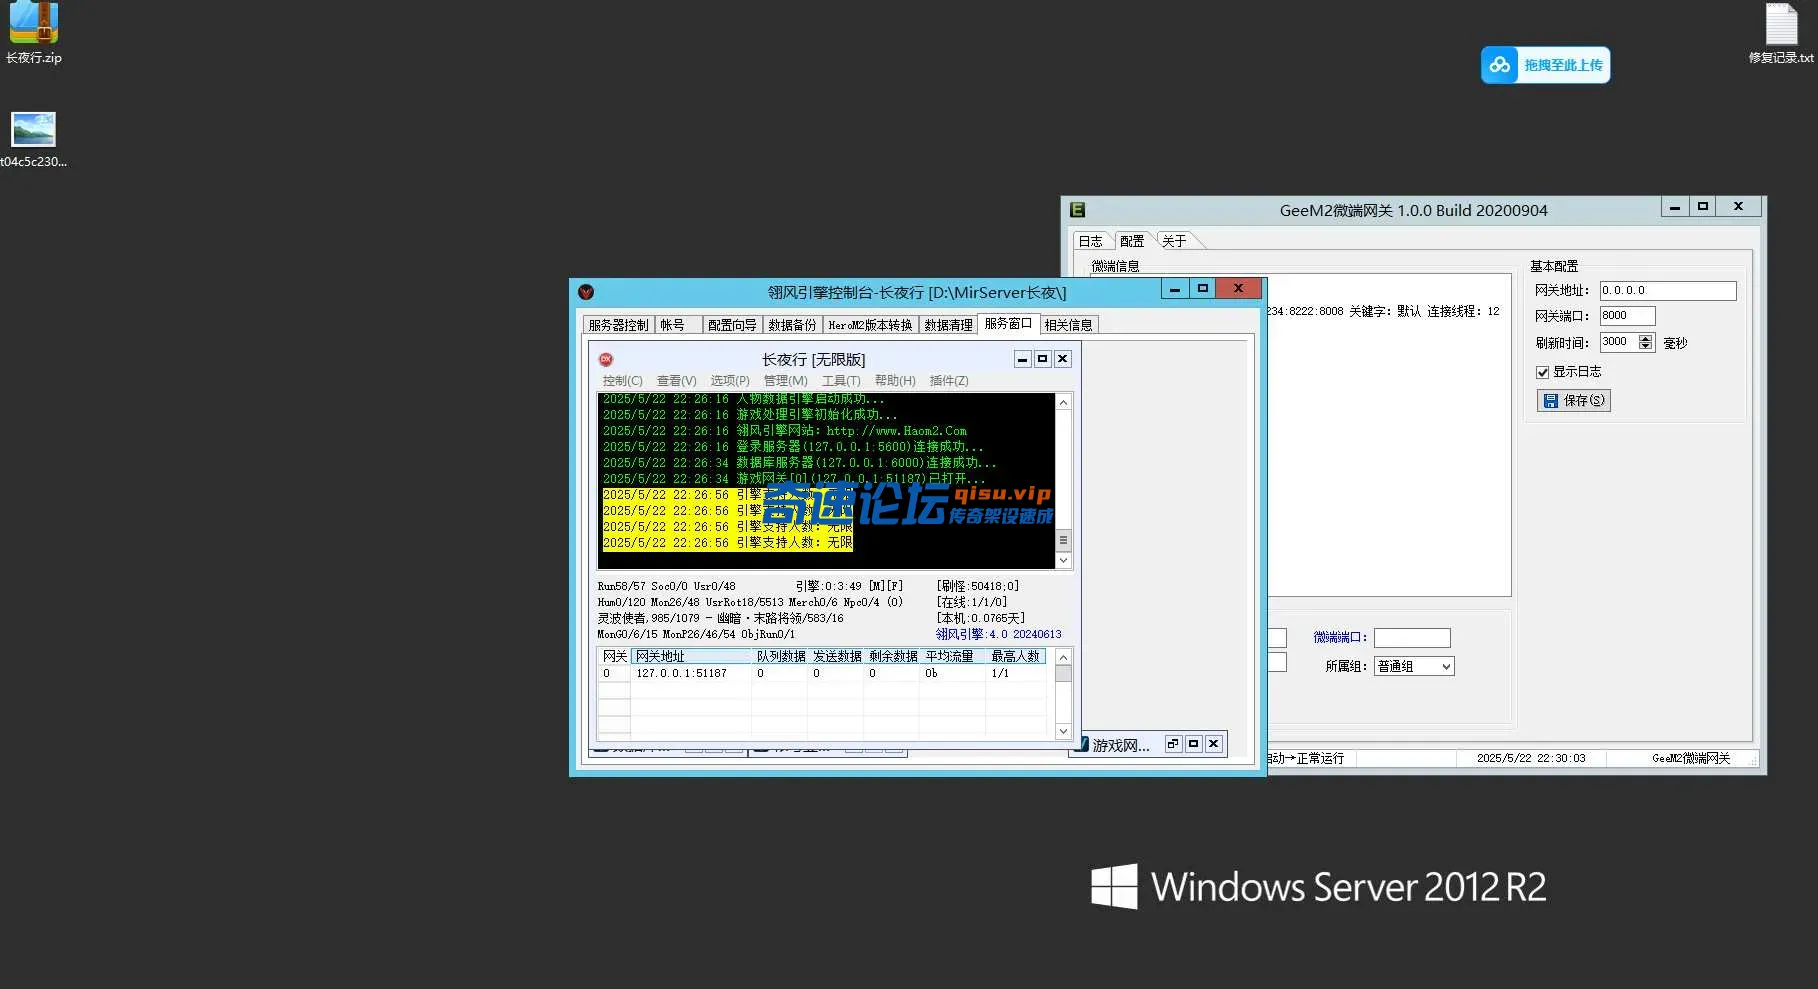Image resolution: width=1818 pixels, height=989 pixels.
Task: Click the 保存(S) button
Action: coord(1574,401)
